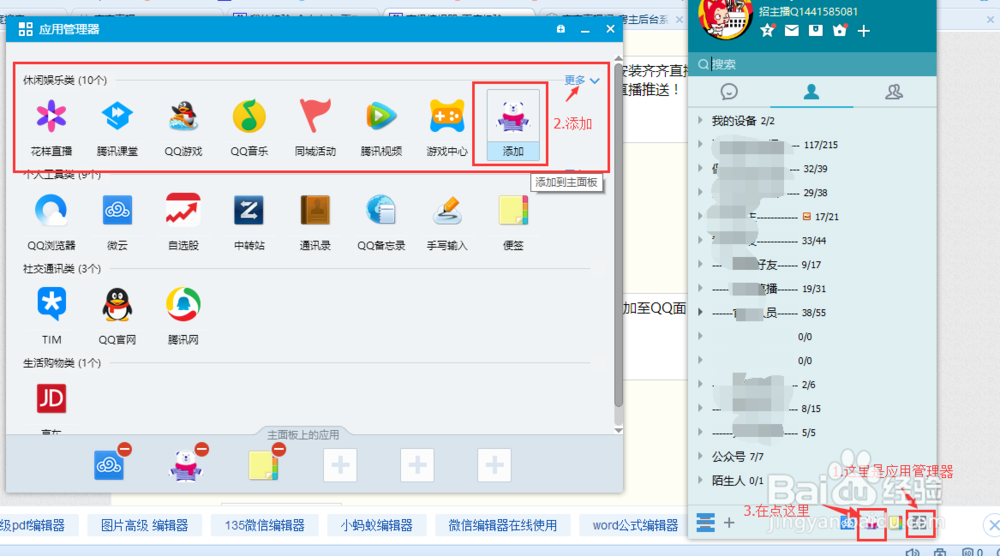Click the plus icon in QQ header
Screen dimensions: 1000x556
pyautogui.click(x=864, y=31)
